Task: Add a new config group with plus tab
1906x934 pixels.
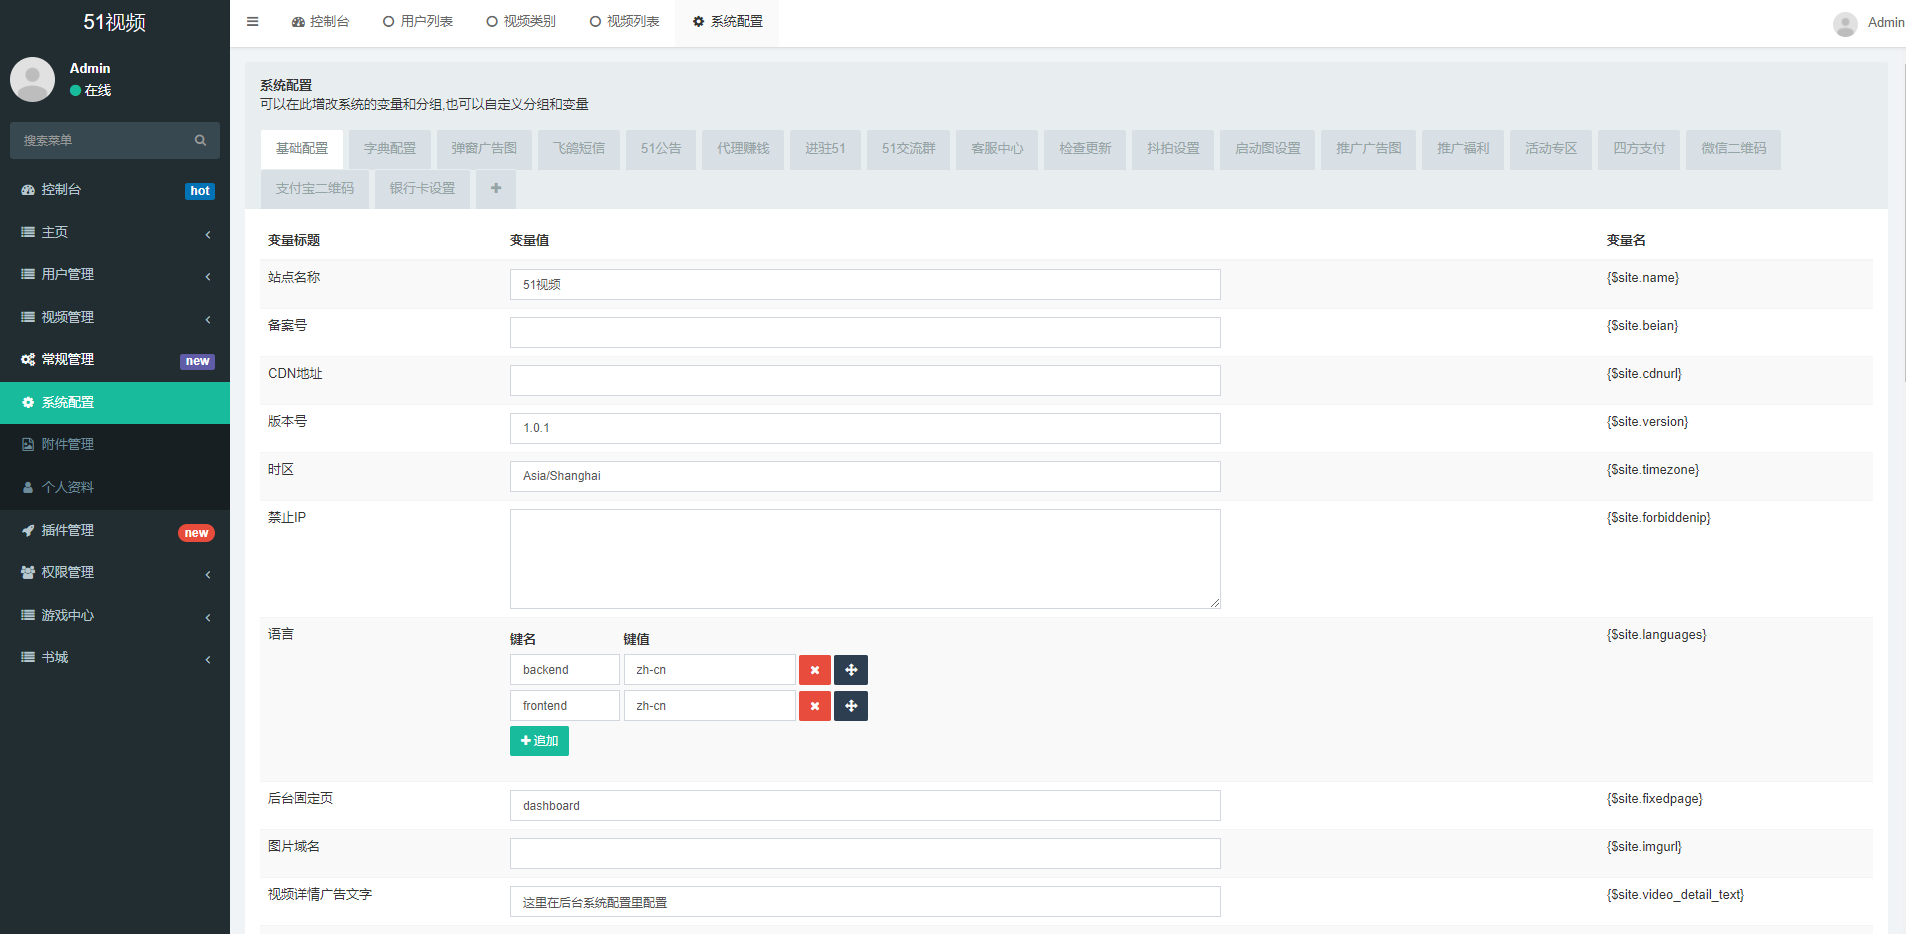Action: 495,188
